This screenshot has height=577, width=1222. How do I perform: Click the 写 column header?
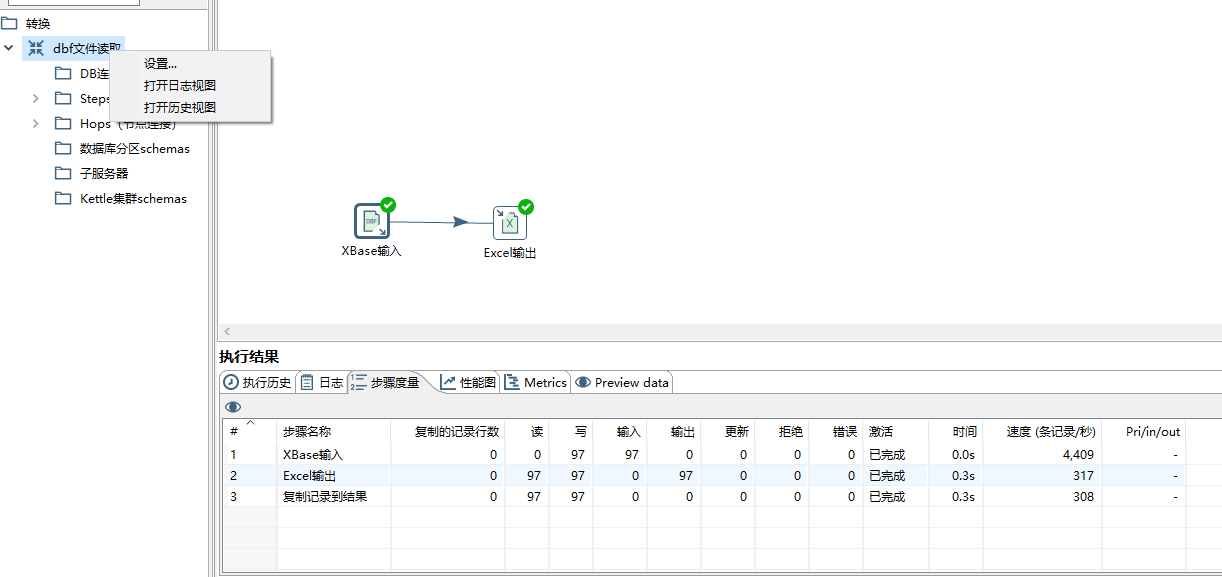pos(570,432)
